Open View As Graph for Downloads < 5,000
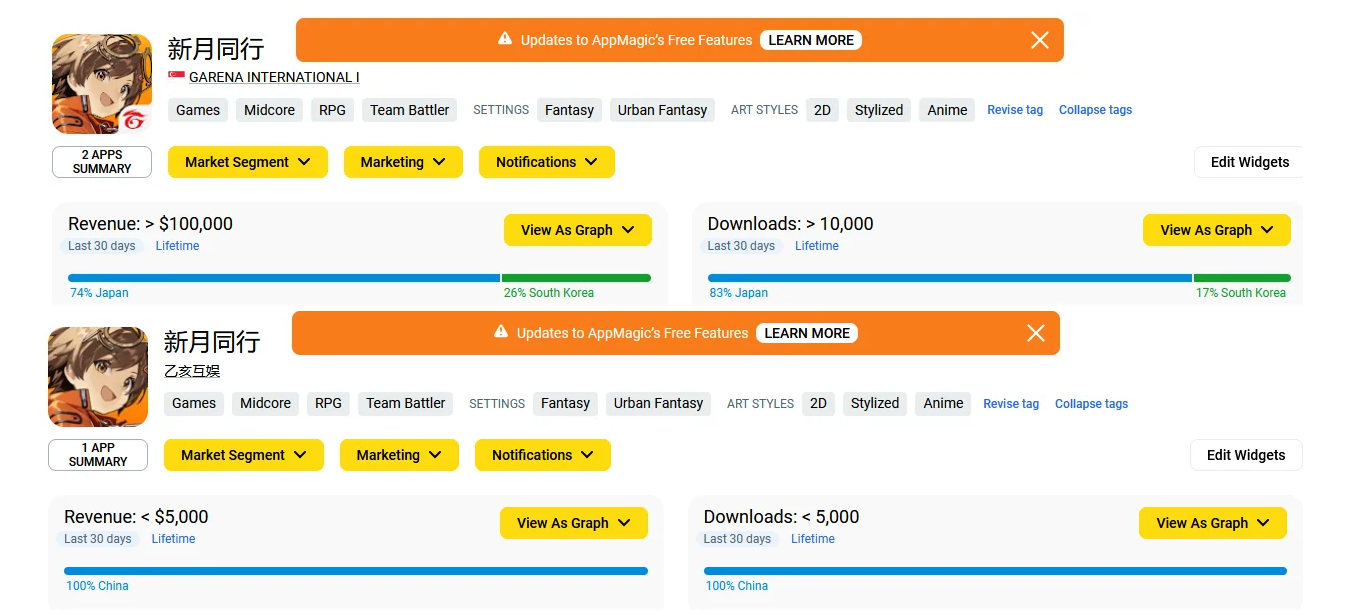 (1213, 523)
